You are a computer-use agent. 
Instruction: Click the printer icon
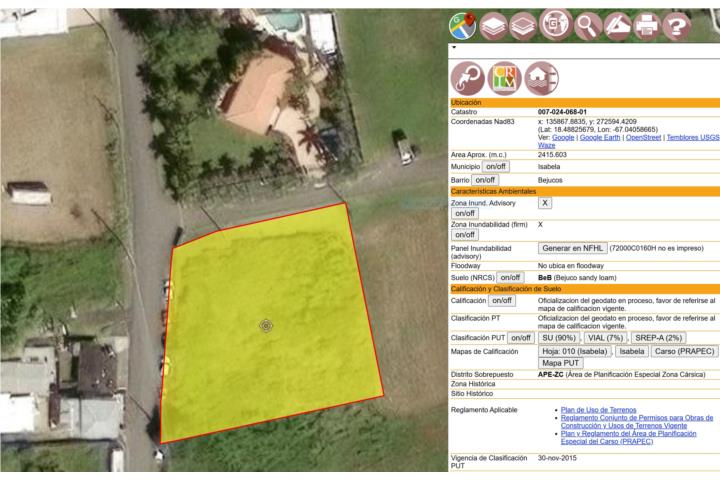(x=649, y=24)
